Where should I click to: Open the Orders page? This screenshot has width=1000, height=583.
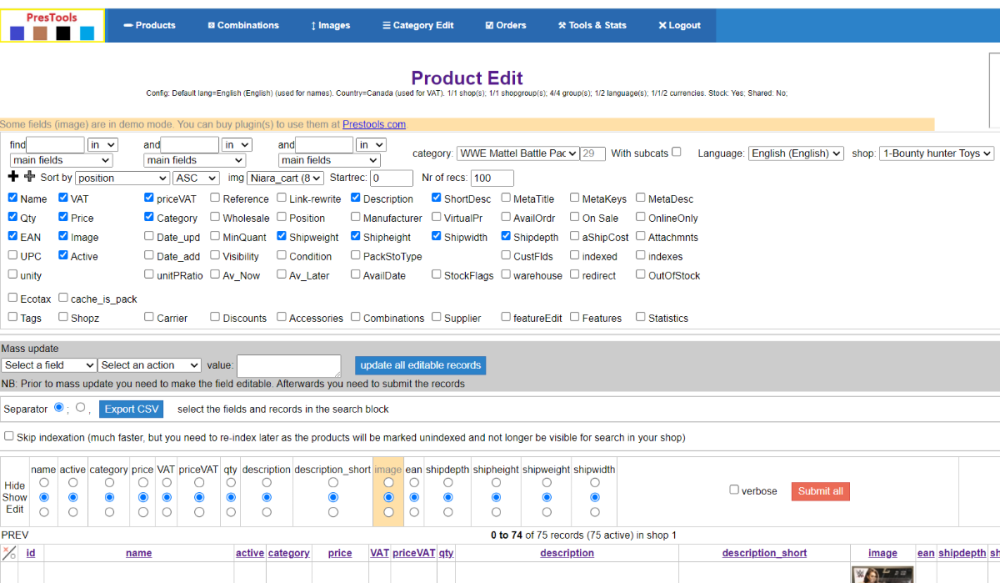(x=505, y=25)
